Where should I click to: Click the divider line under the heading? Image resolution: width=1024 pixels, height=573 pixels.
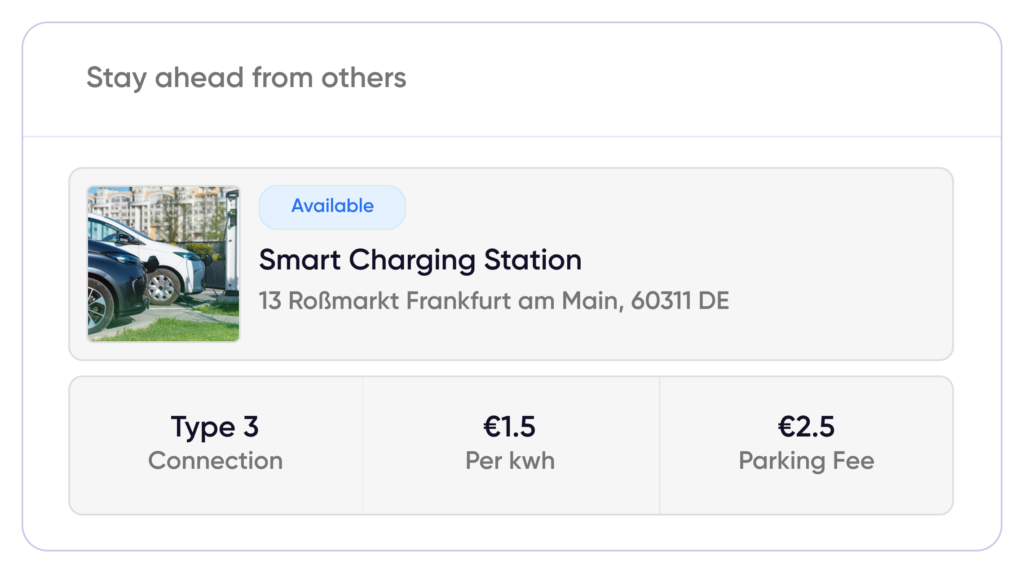coord(512,137)
